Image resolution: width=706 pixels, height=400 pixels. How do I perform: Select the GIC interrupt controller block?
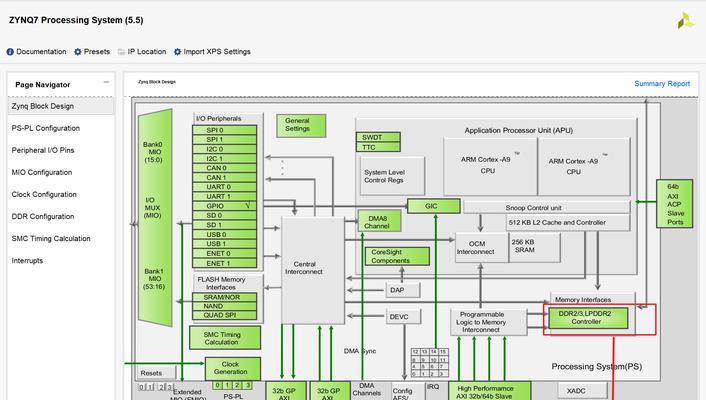(x=432, y=206)
